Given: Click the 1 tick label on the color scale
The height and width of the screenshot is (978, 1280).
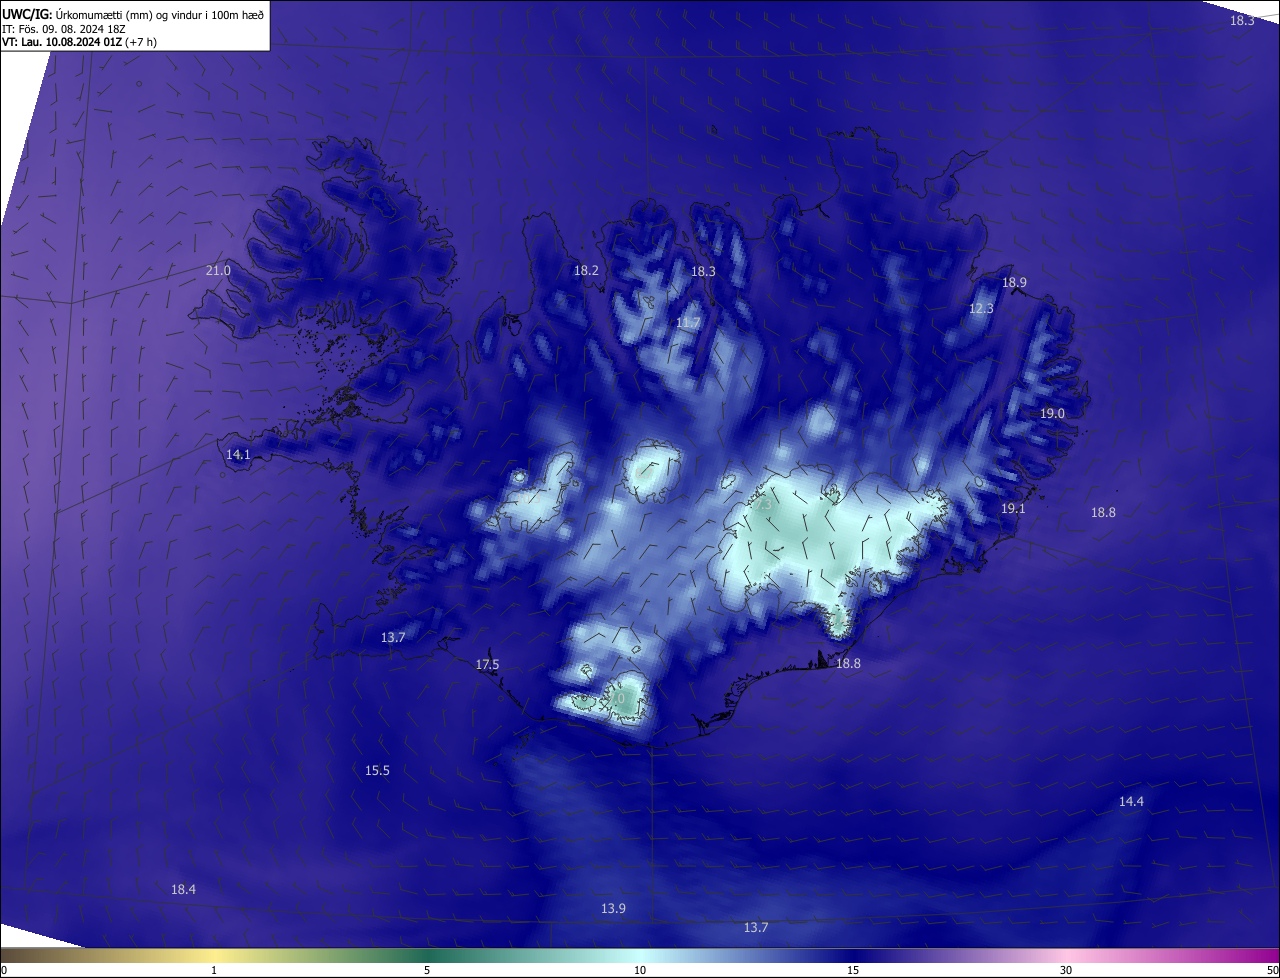Looking at the screenshot, I should coord(214,971).
